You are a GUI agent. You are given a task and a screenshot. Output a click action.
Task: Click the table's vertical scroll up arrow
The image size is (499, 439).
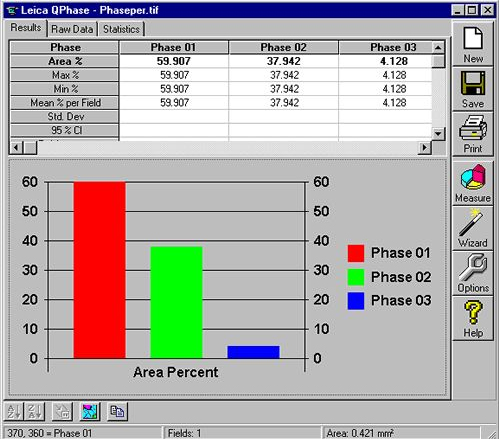coord(438,48)
